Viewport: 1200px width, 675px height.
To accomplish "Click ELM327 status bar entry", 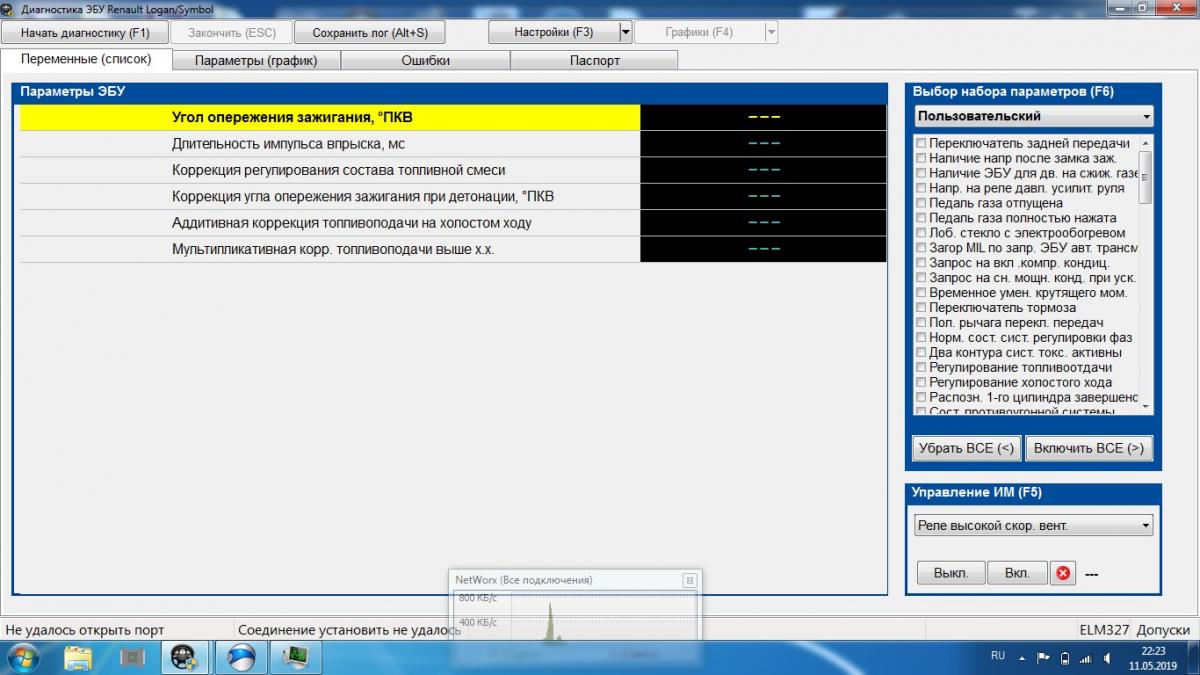I will 1104,630.
